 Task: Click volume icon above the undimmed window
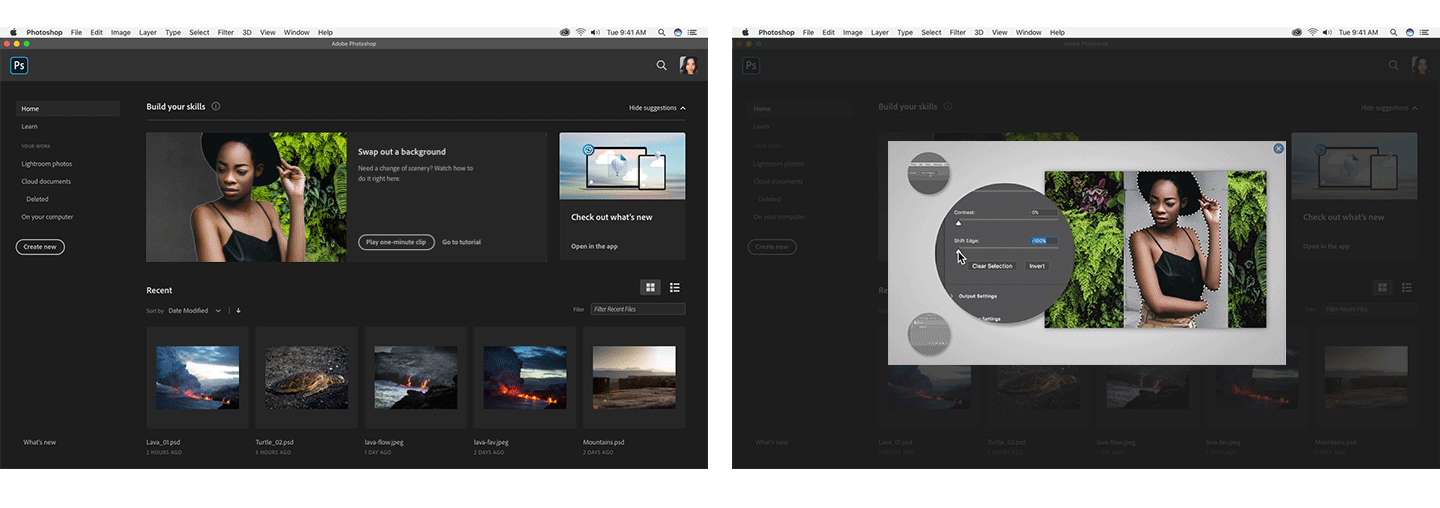pyautogui.click(x=595, y=32)
